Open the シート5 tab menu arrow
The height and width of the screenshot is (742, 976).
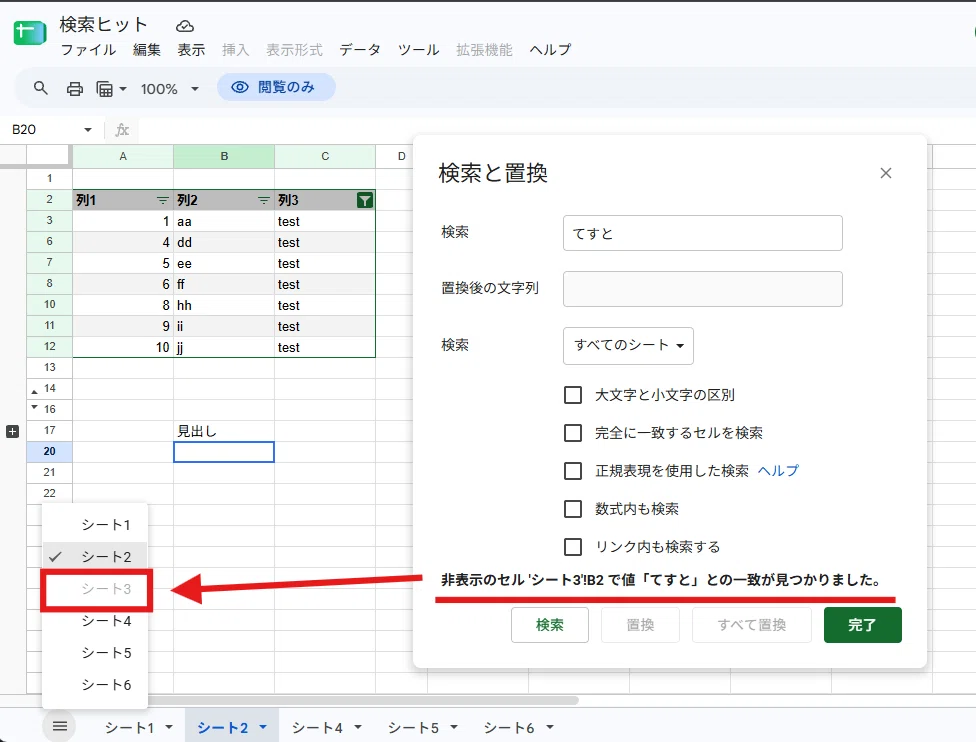(x=454, y=727)
